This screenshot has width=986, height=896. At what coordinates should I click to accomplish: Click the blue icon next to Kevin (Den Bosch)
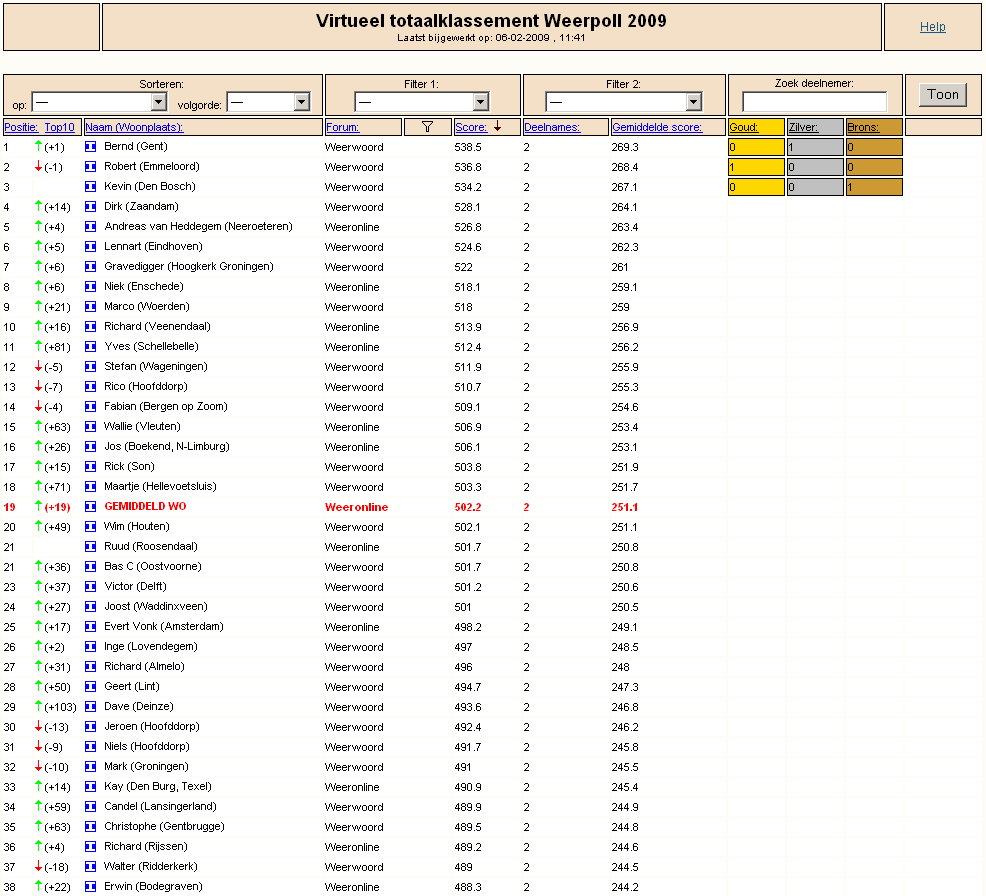tap(91, 187)
